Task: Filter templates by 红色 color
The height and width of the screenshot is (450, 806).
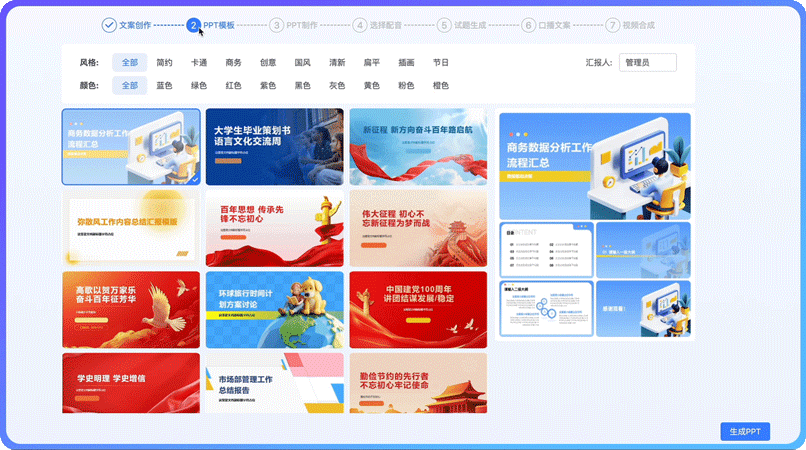Action: [x=233, y=86]
